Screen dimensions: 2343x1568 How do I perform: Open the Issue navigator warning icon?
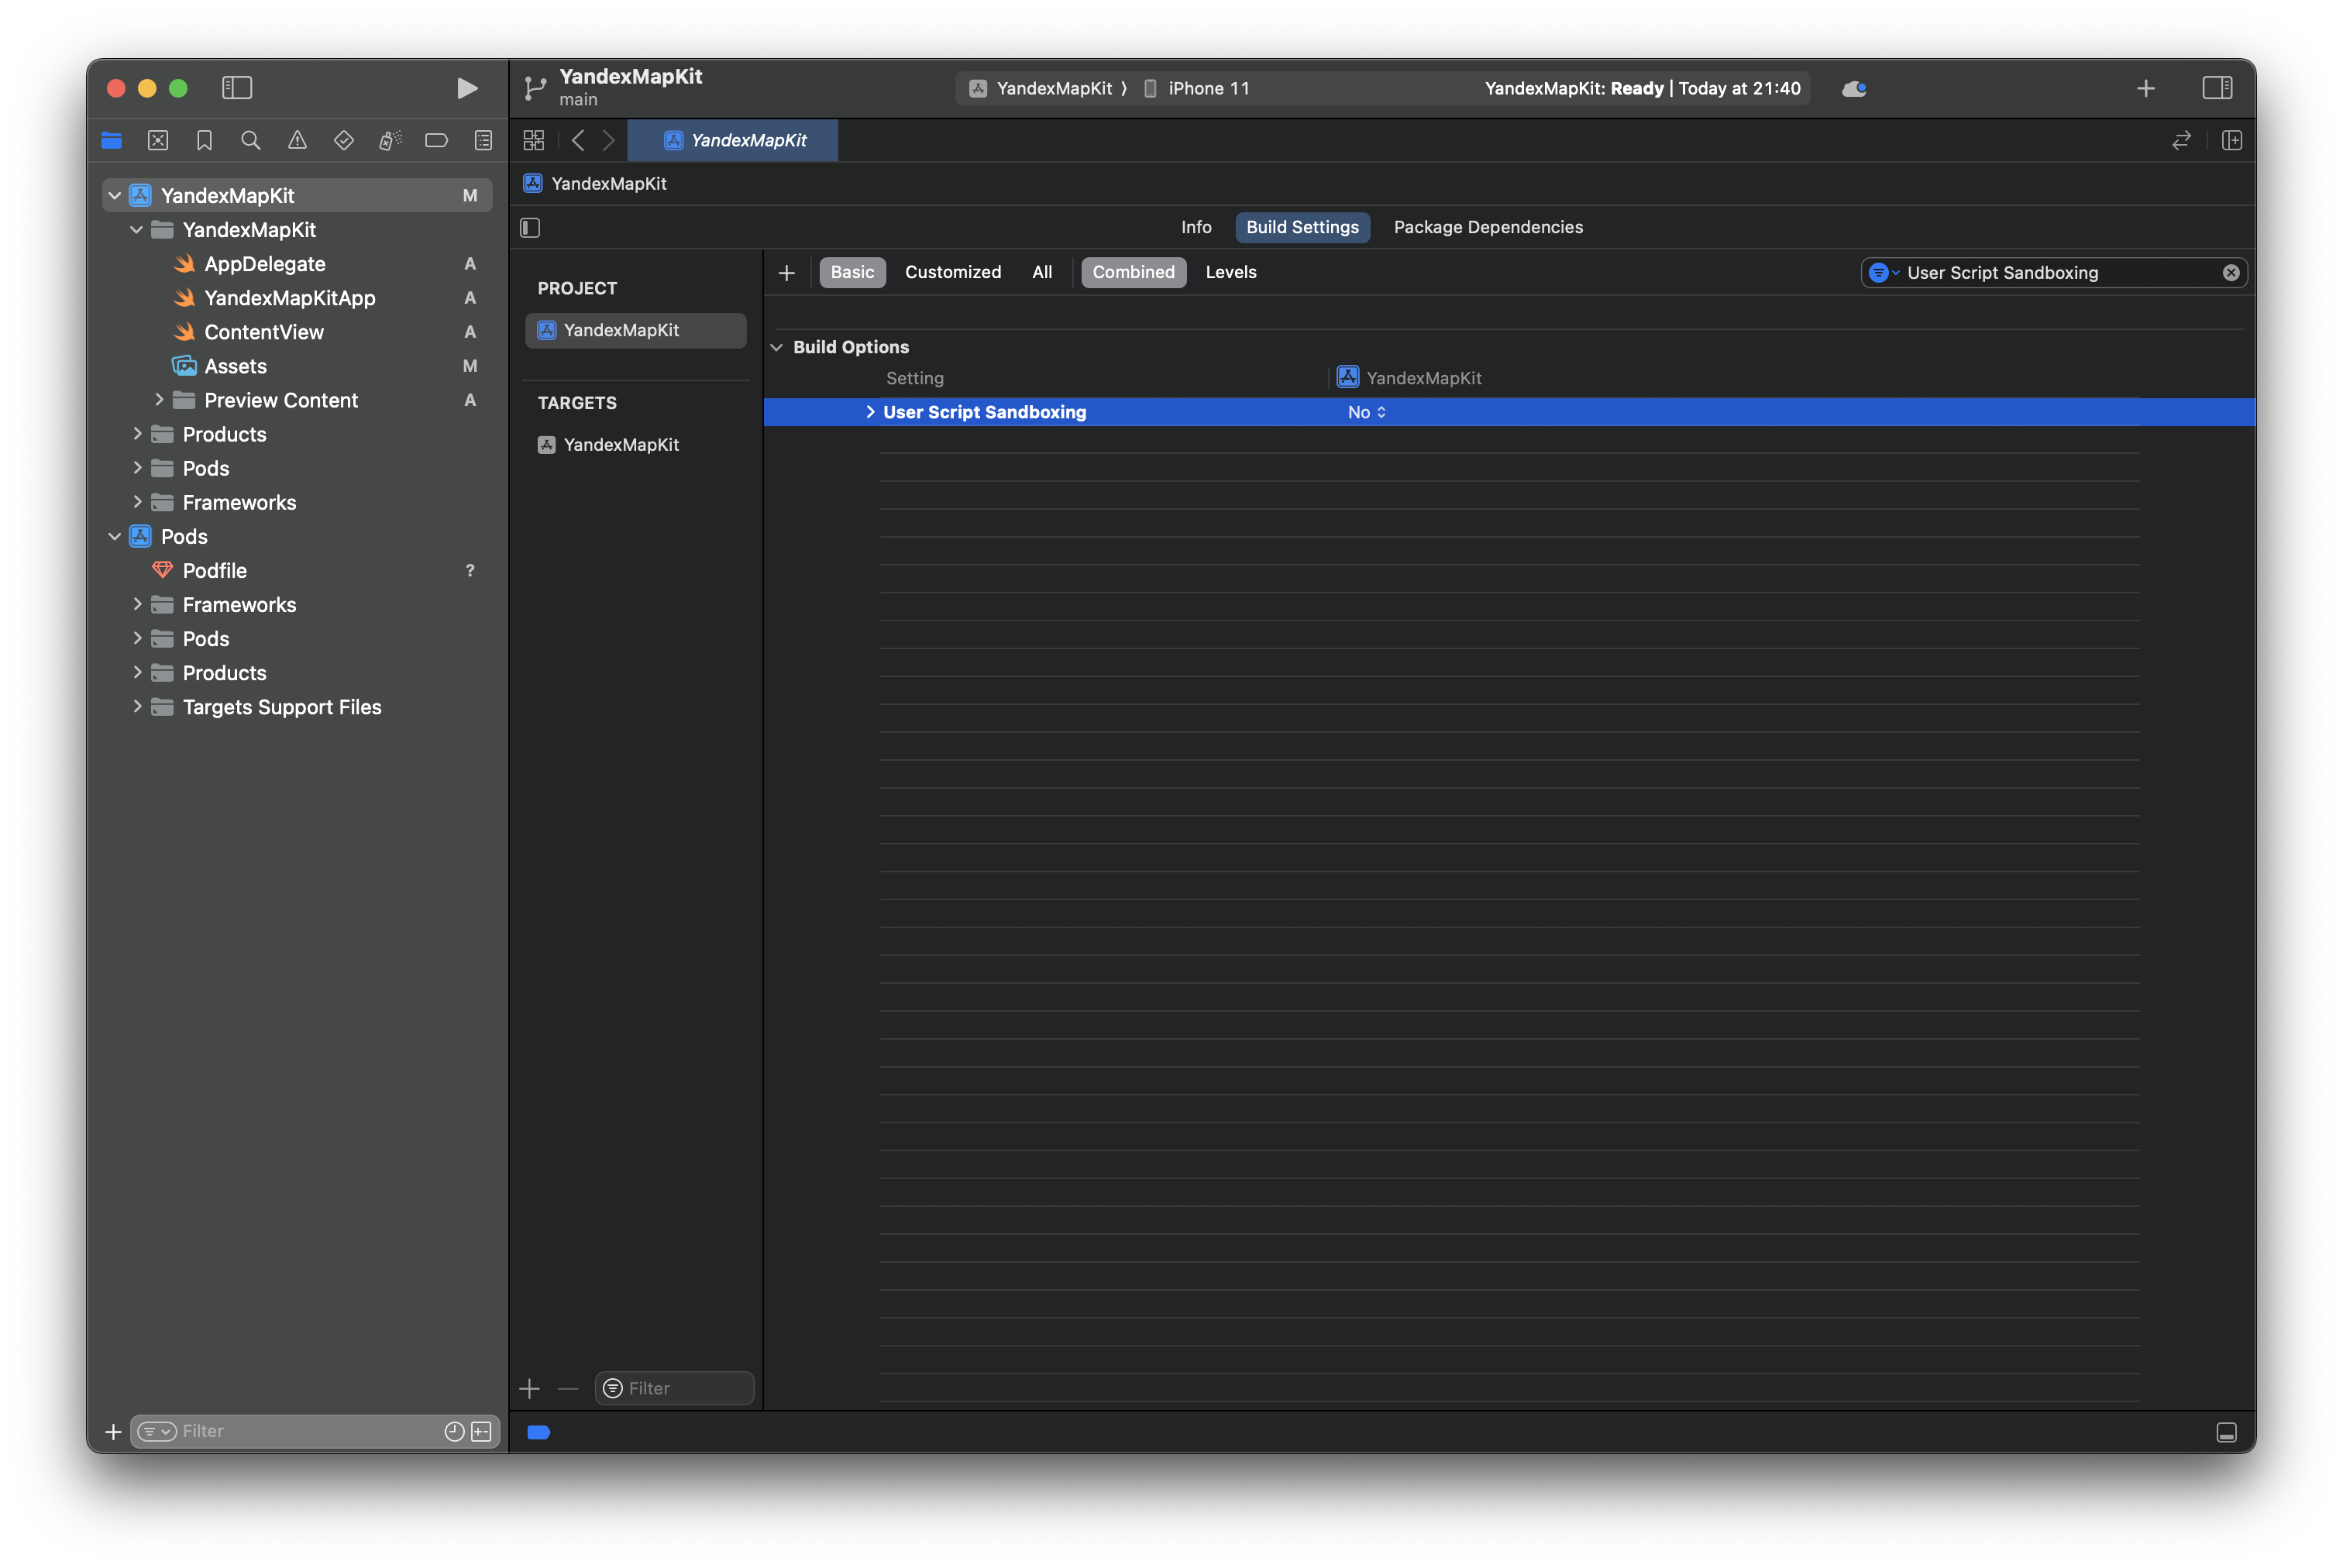297,141
